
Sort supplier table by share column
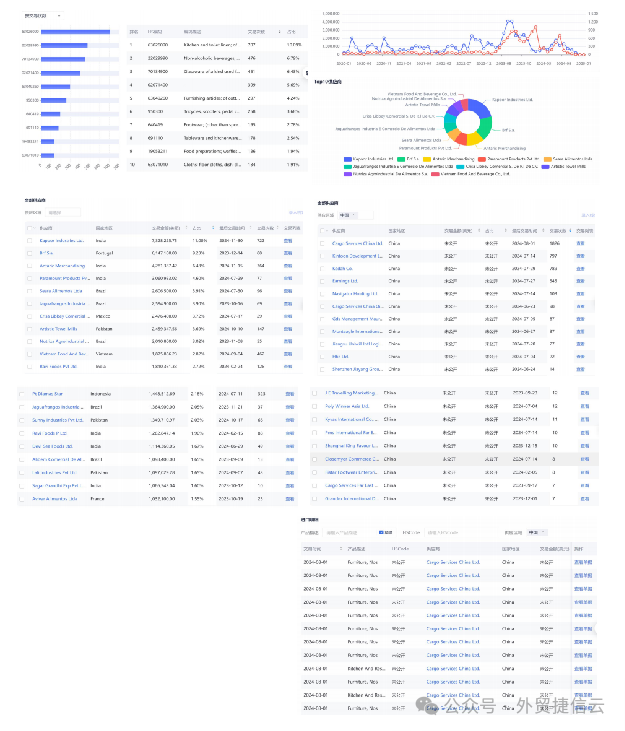505,231
